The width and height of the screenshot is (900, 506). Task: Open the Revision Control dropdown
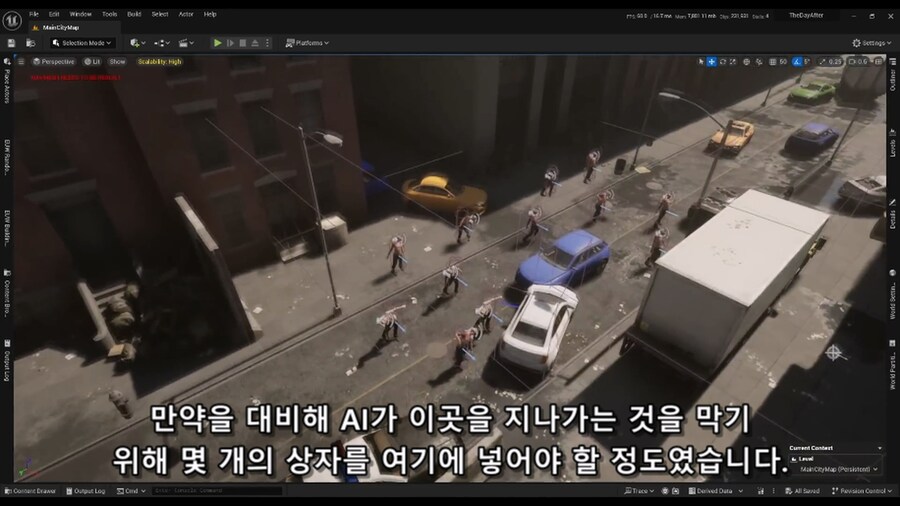click(862, 491)
